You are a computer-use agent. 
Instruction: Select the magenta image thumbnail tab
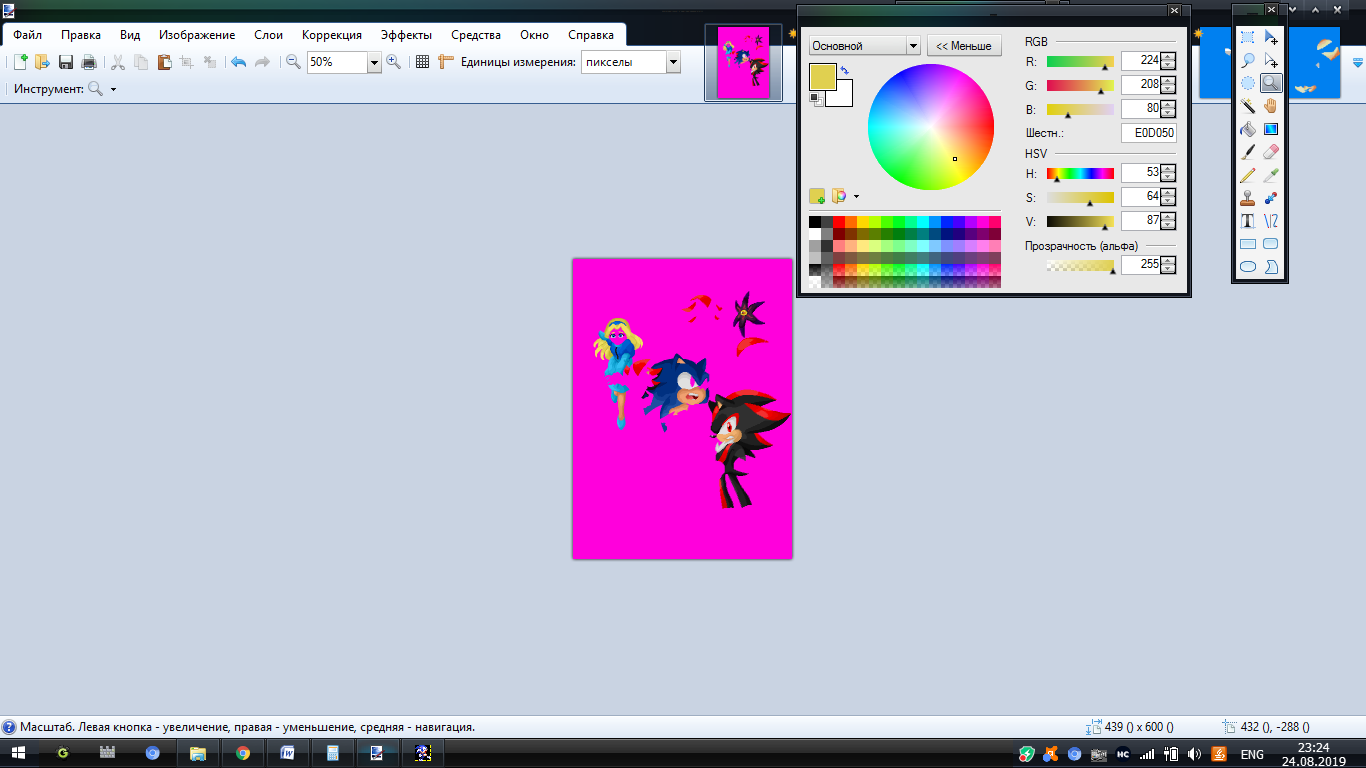tap(744, 63)
